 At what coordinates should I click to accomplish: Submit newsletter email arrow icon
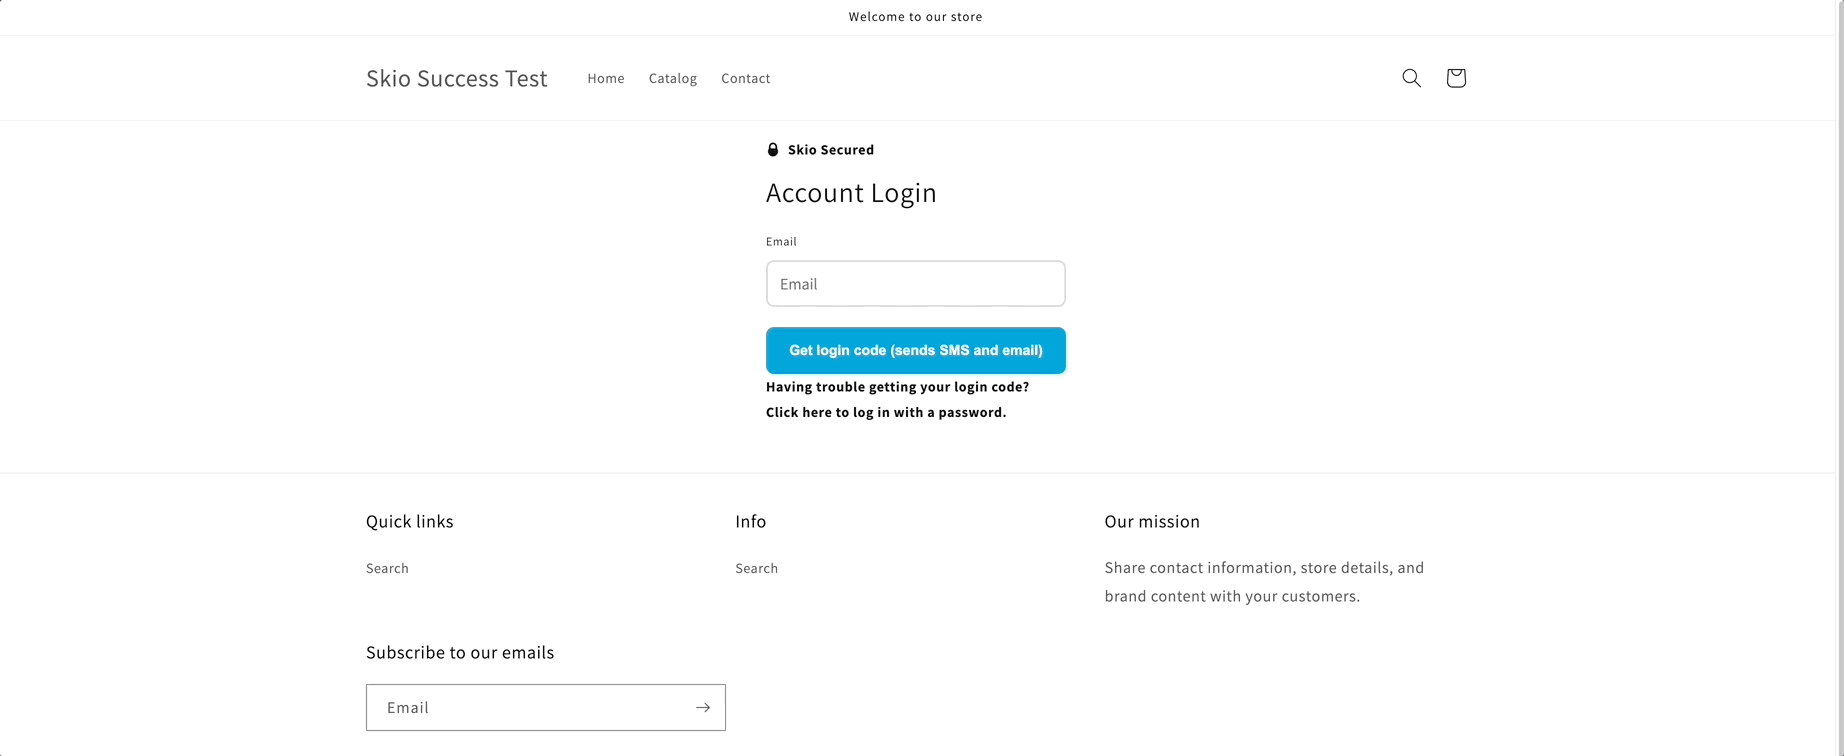(703, 707)
